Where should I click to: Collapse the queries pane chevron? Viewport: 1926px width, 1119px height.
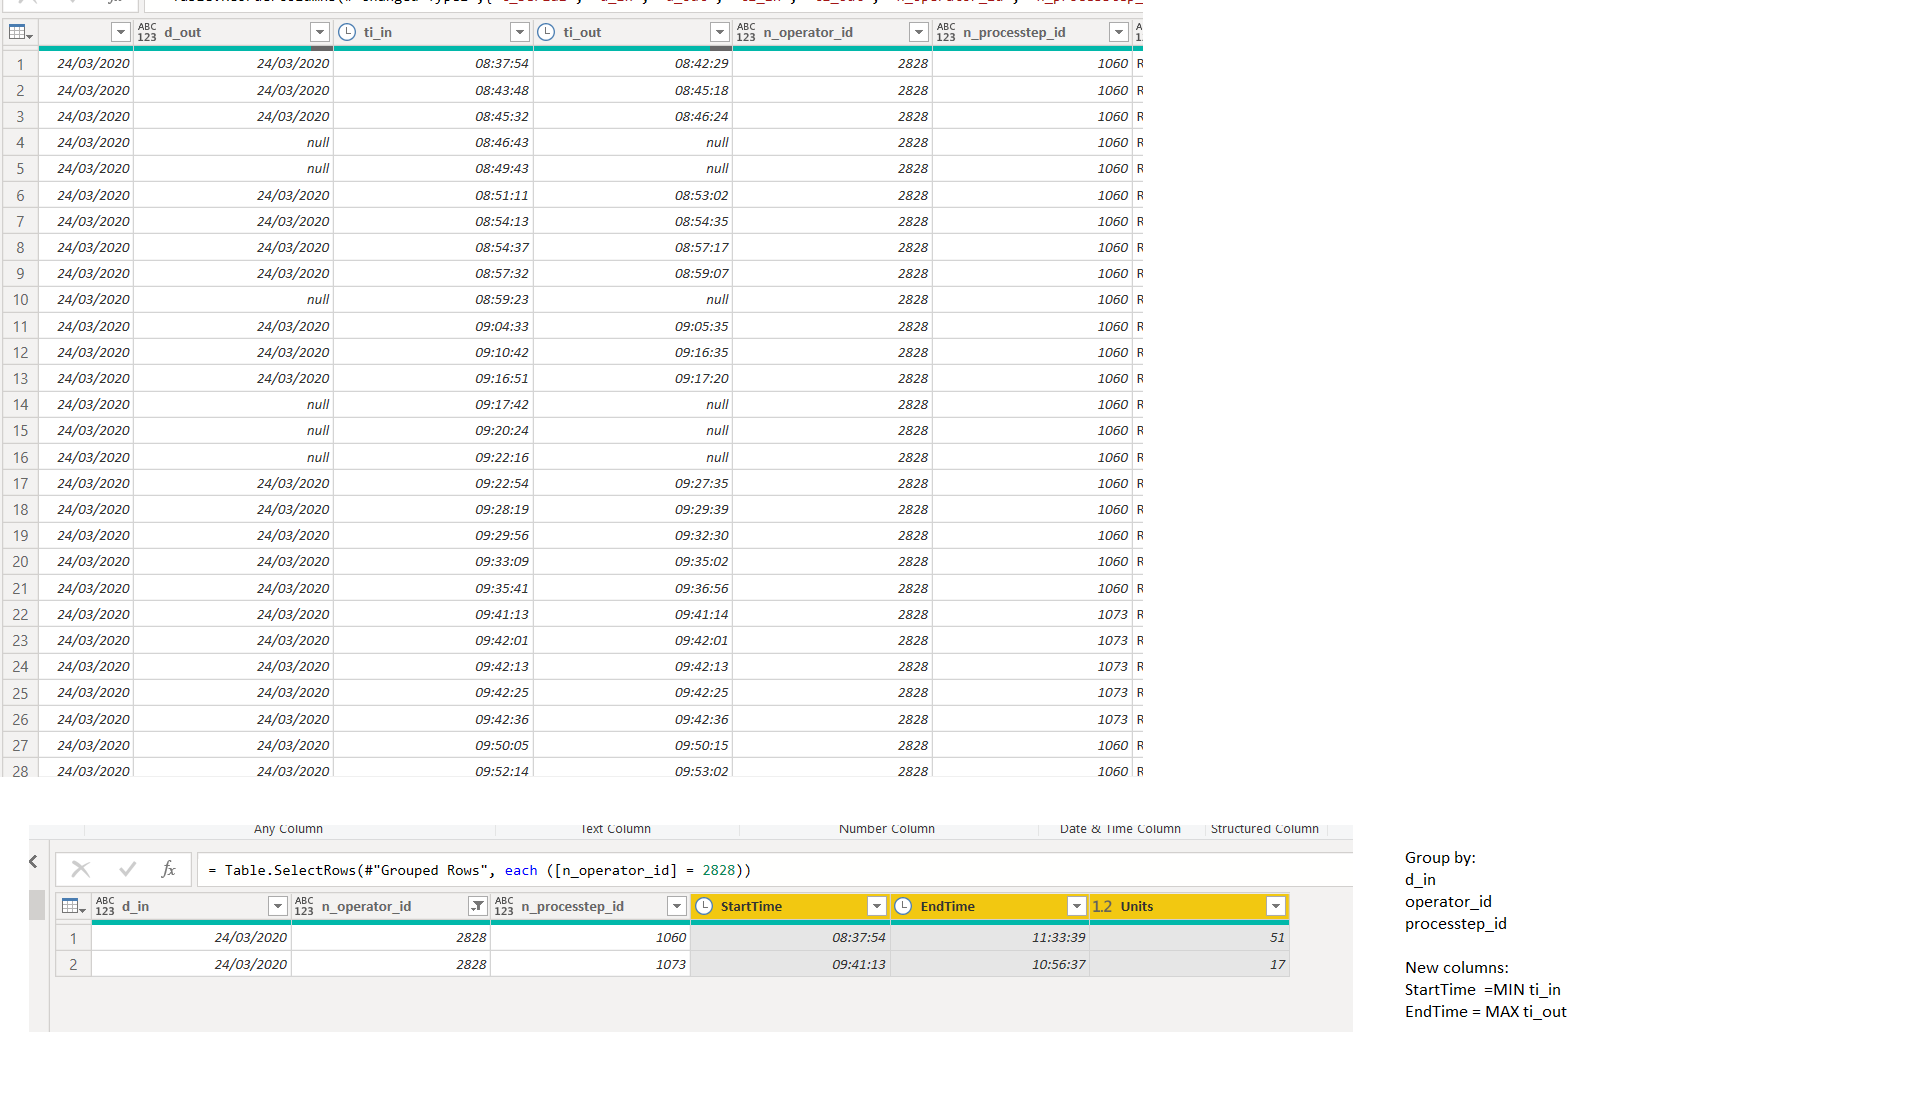click(33, 862)
